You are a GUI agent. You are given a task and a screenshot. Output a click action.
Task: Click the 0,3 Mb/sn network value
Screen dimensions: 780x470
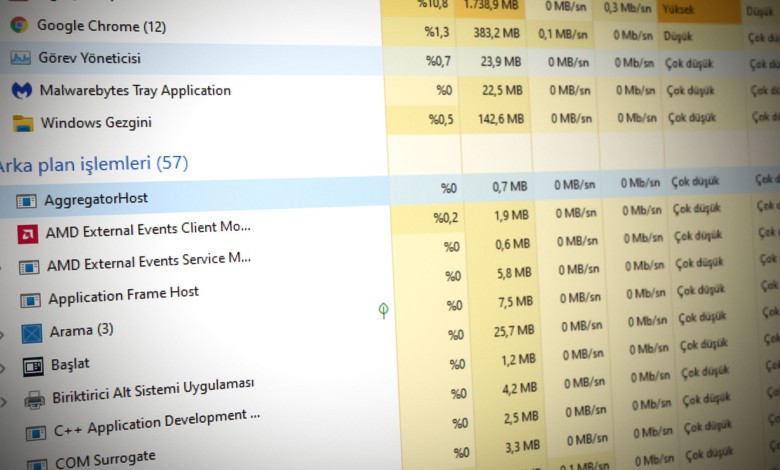pyautogui.click(x=627, y=7)
